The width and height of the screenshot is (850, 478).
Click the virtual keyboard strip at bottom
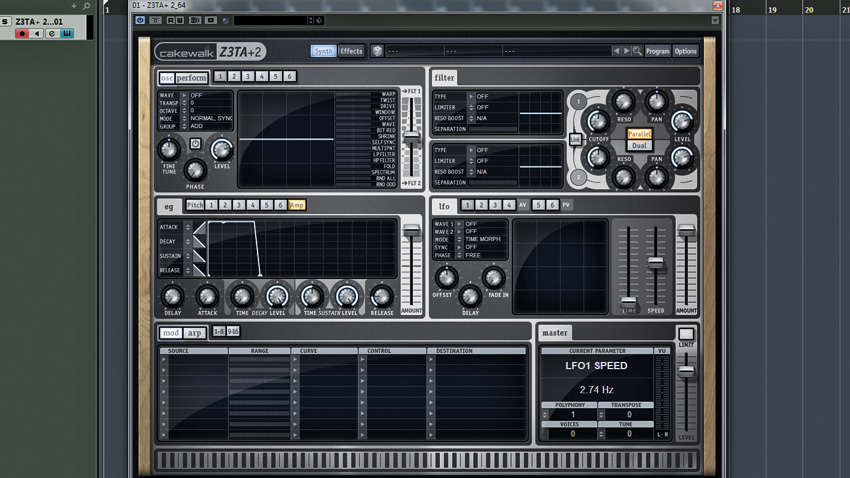pyautogui.click(x=427, y=460)
